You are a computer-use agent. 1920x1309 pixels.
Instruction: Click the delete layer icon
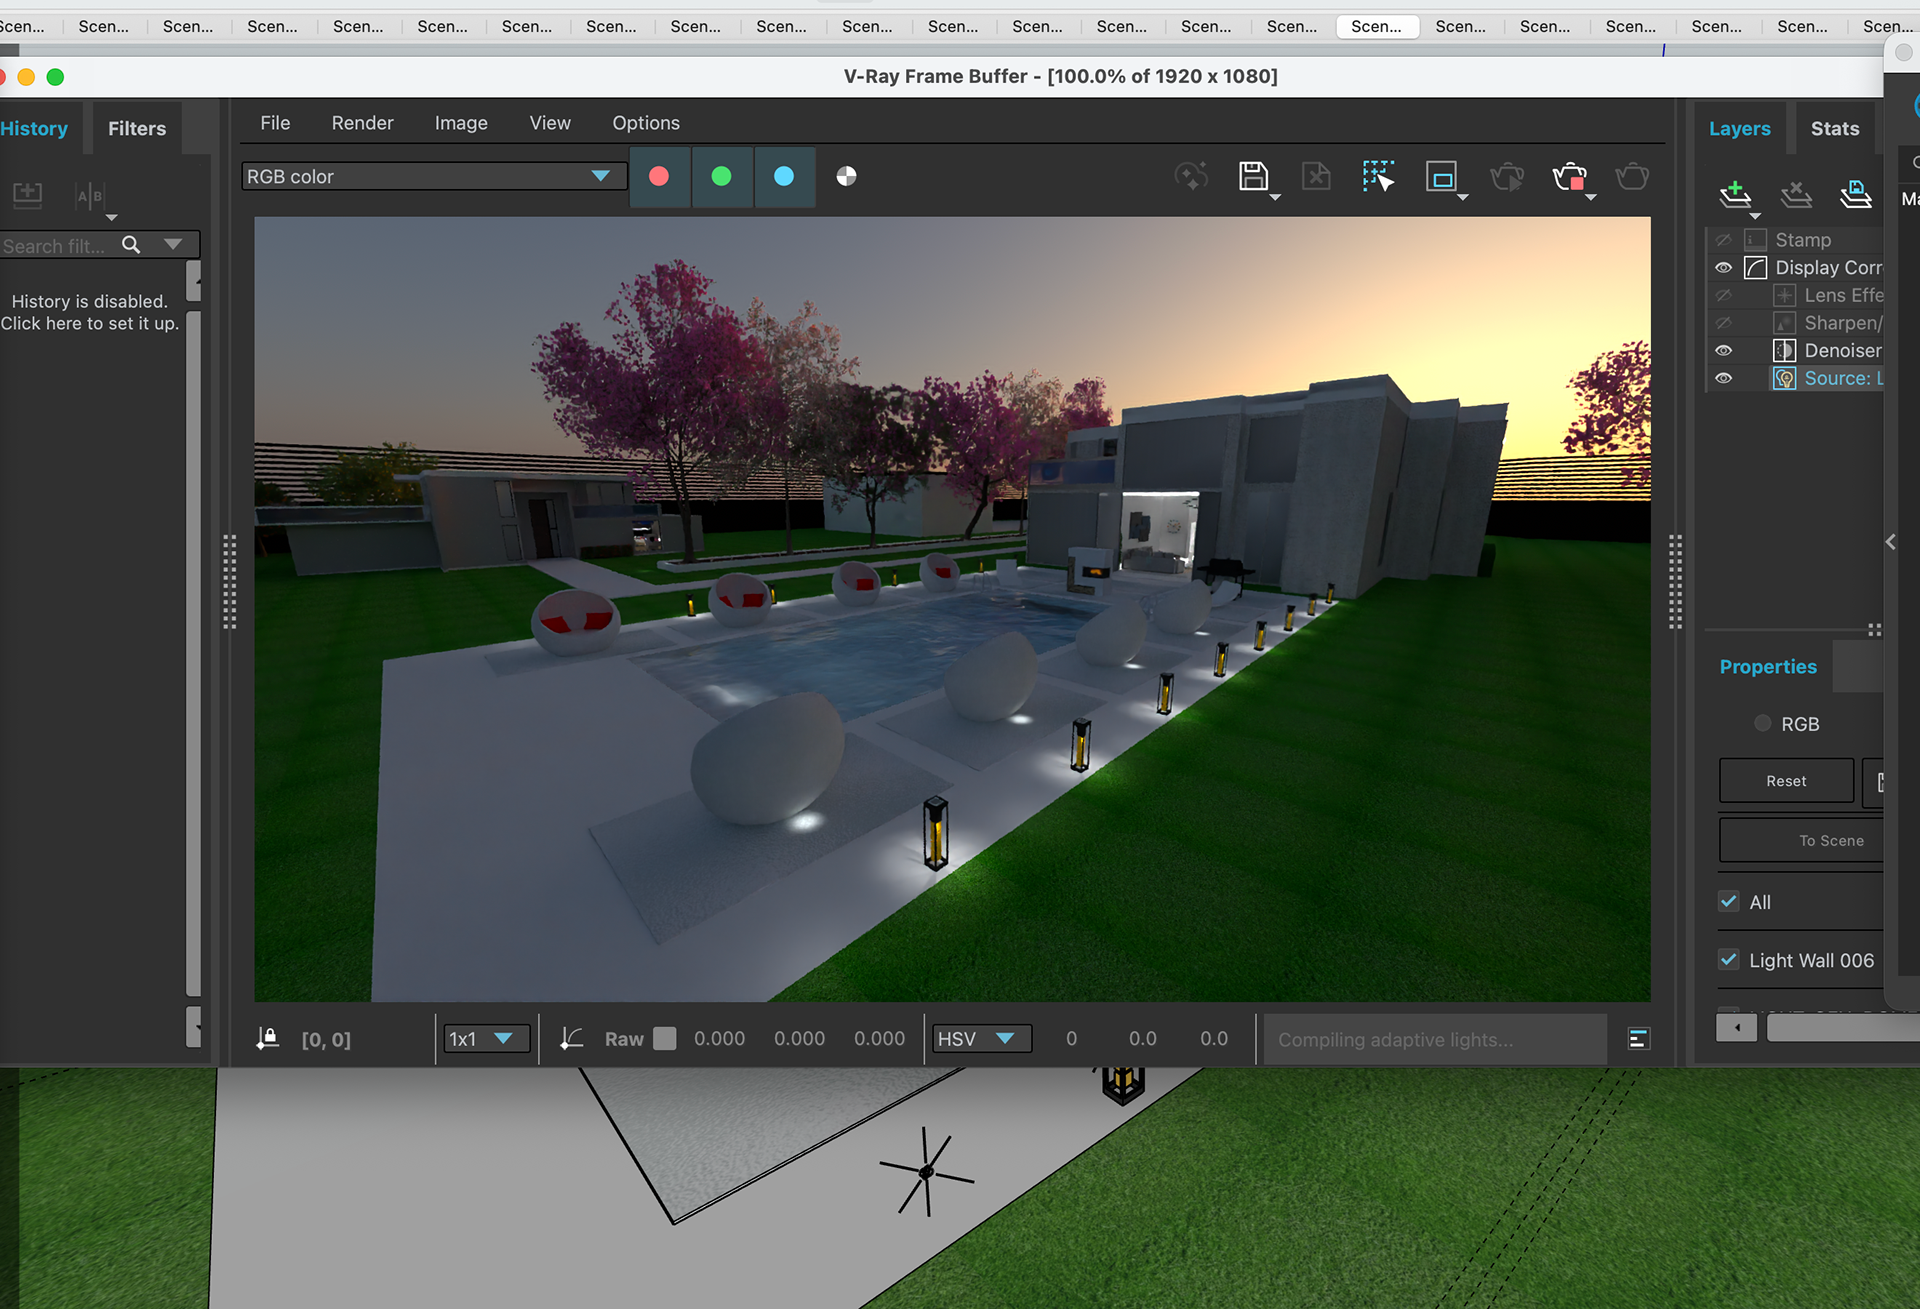point(1796,193)
